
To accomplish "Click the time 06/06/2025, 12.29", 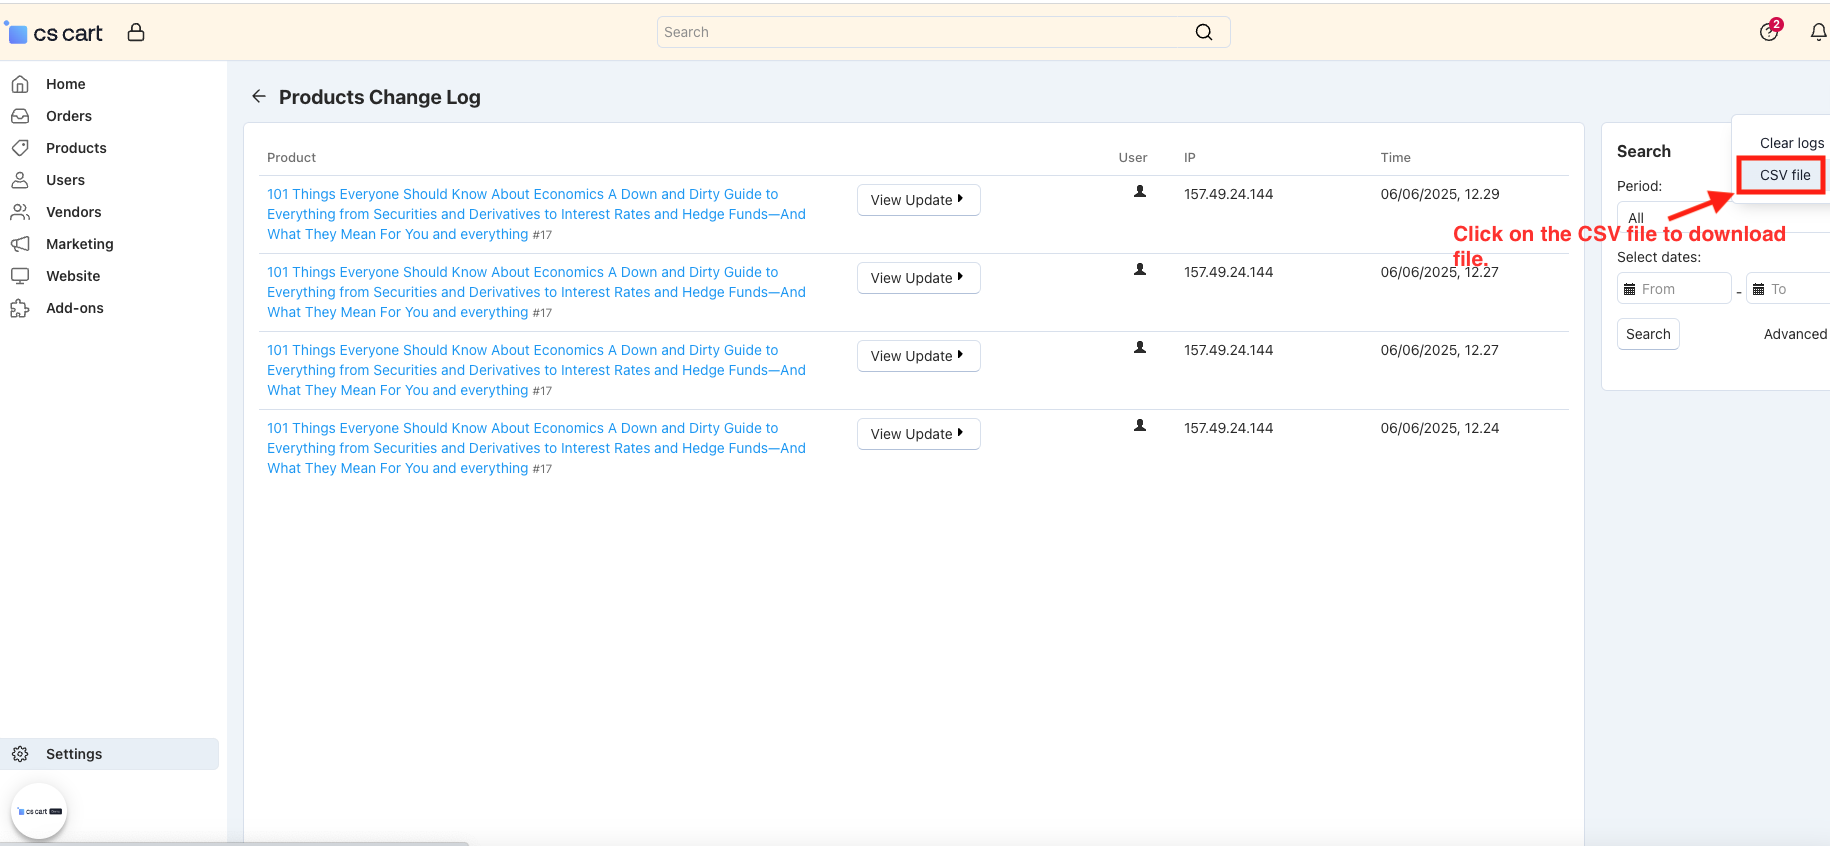I will pyautogui.click(x=1440, y=194).
